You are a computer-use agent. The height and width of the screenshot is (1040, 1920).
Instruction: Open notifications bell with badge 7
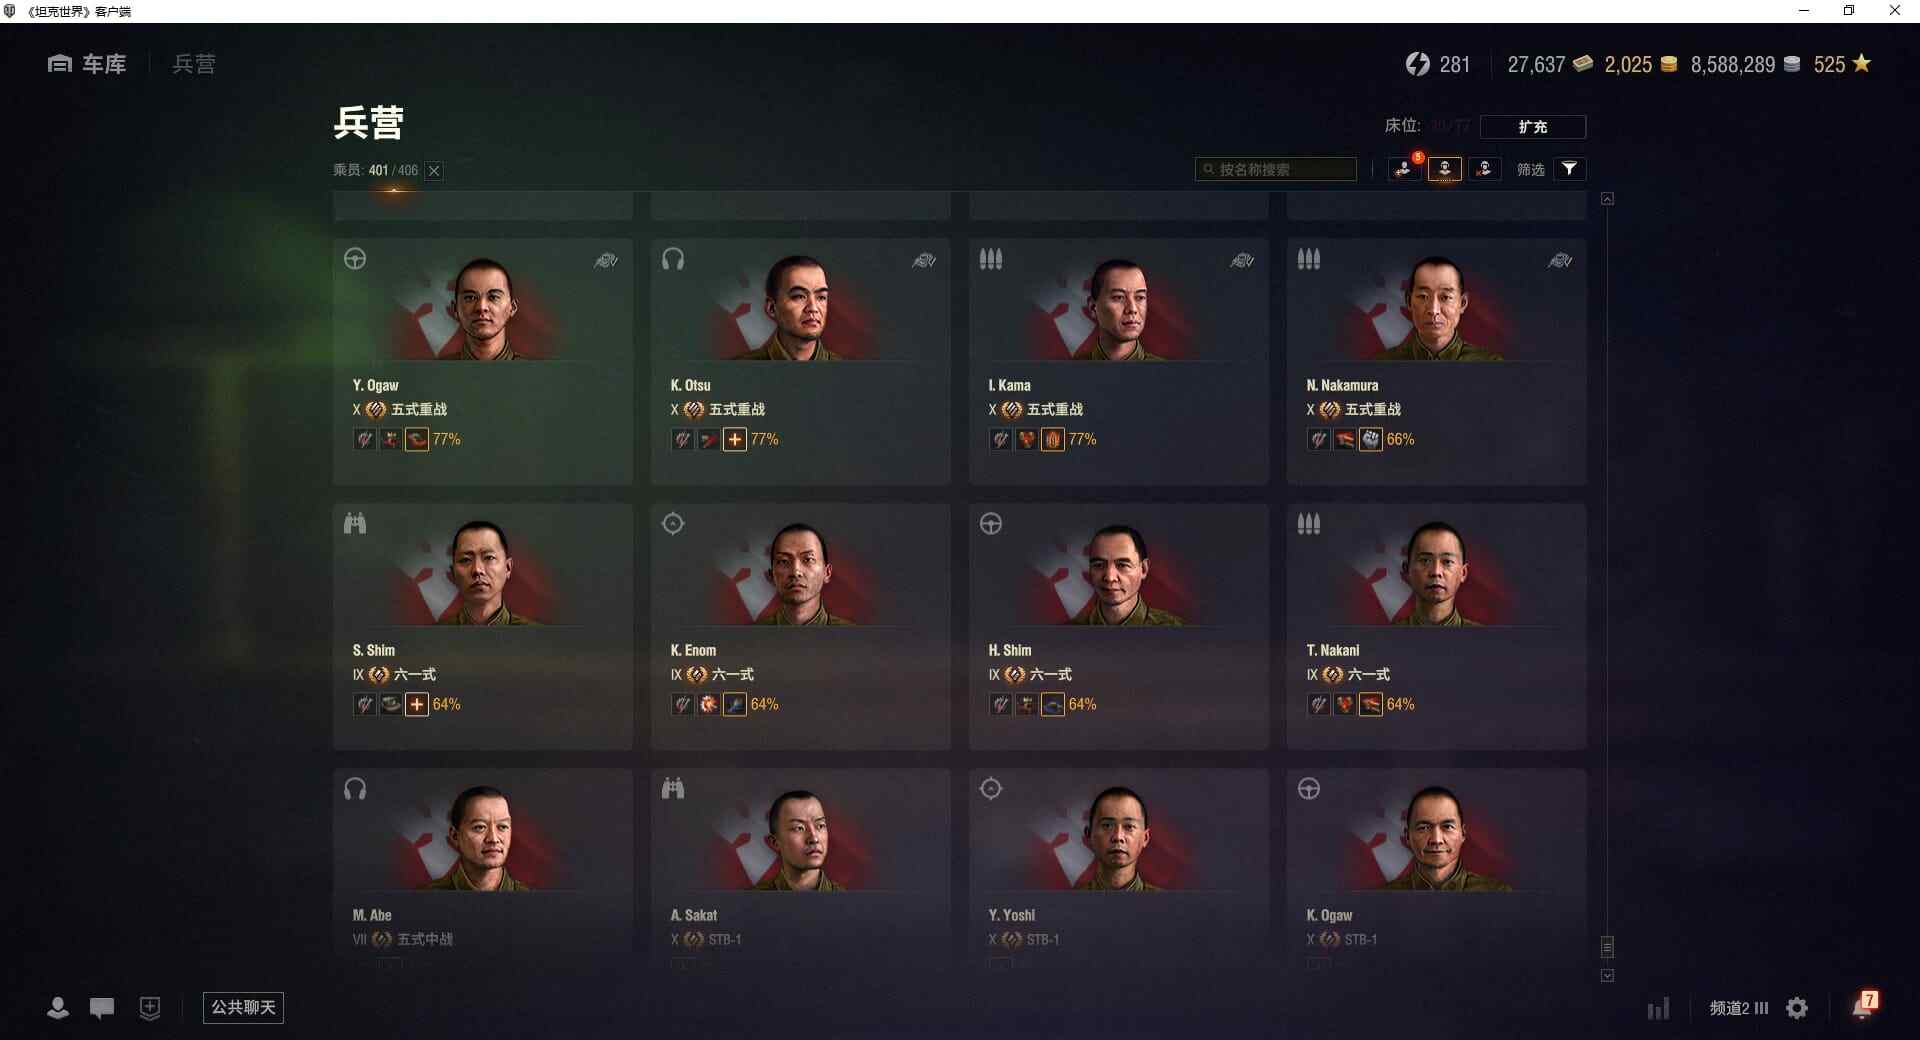click(1864, 1006)
